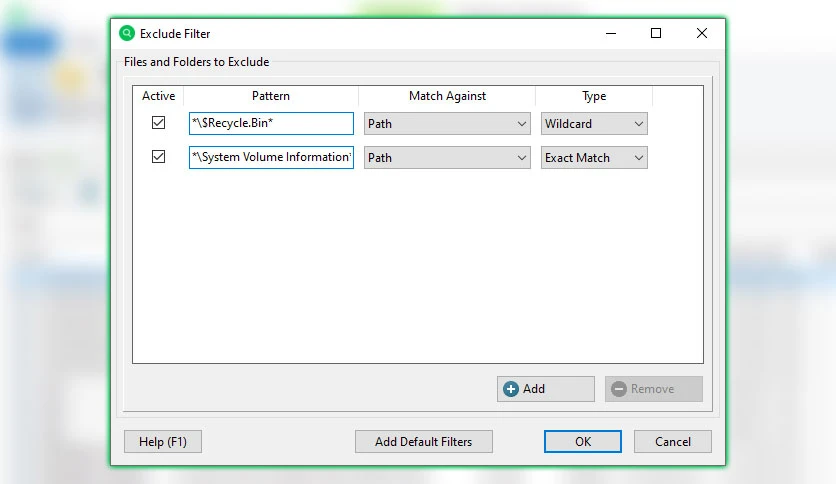836x484 pixels.
Task: Confirm with the OK button
Action: (x=583, y=442)
